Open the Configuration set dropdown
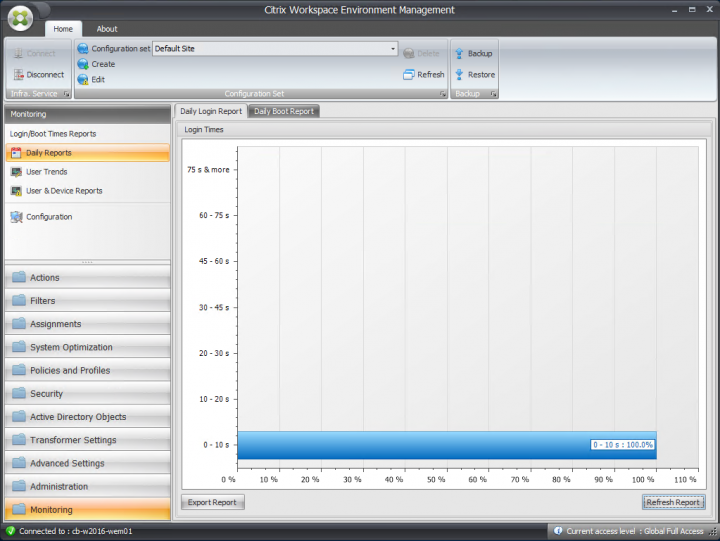The width and height of the screenshot is (720, 541). pos(393,48)
